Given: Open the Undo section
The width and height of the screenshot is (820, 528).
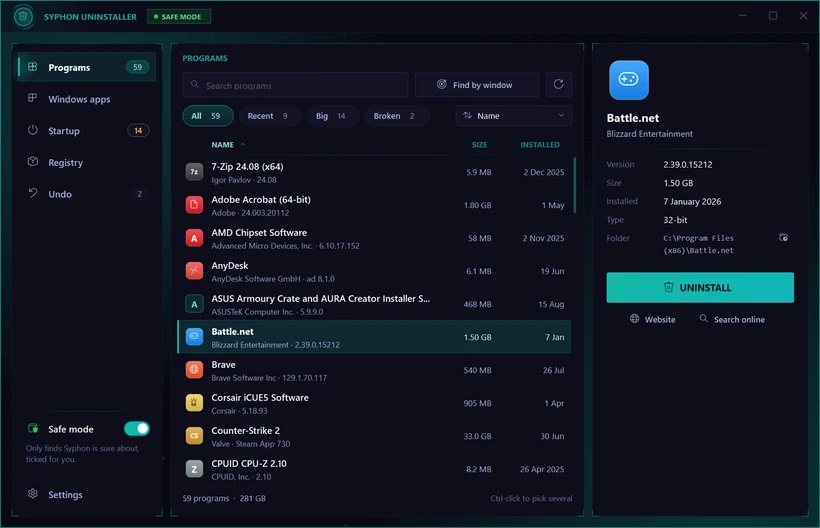Looking at the screenshot, I should [87, 194].
